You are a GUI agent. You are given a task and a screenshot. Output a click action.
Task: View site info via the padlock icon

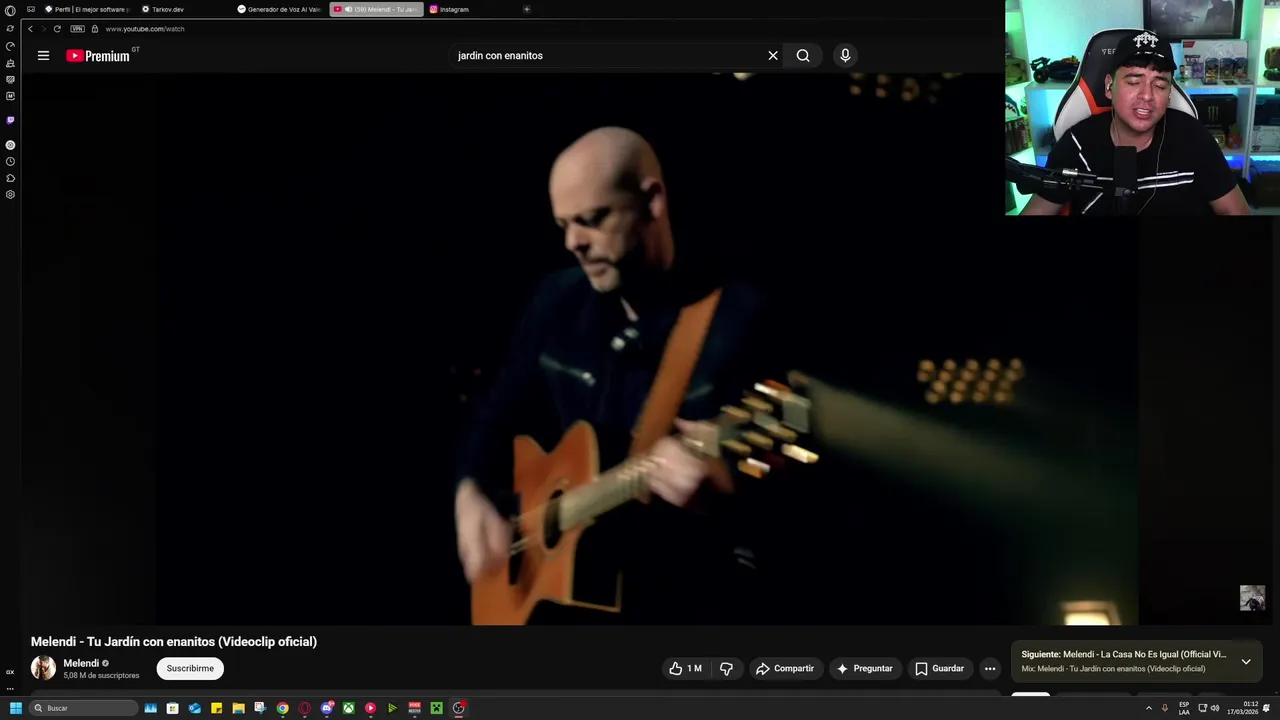pos(95,29)
